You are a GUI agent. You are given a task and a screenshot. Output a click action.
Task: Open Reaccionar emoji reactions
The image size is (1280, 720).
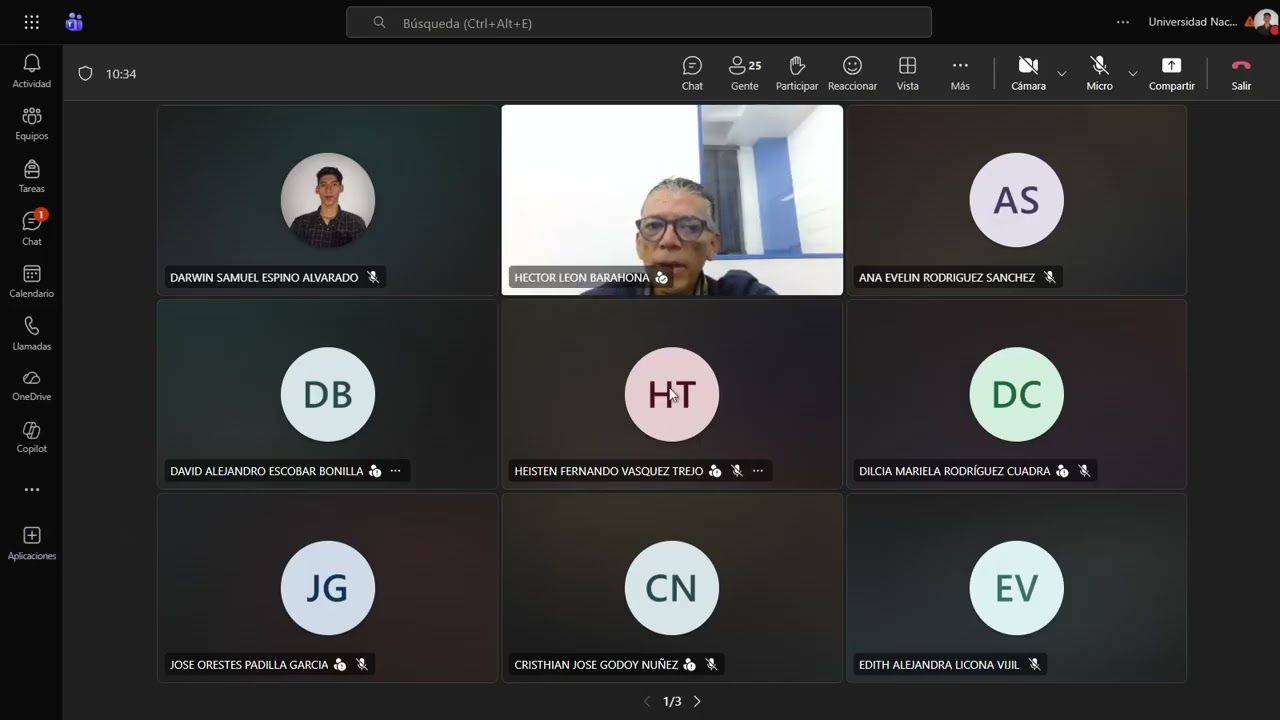click(x=852, y=73)
